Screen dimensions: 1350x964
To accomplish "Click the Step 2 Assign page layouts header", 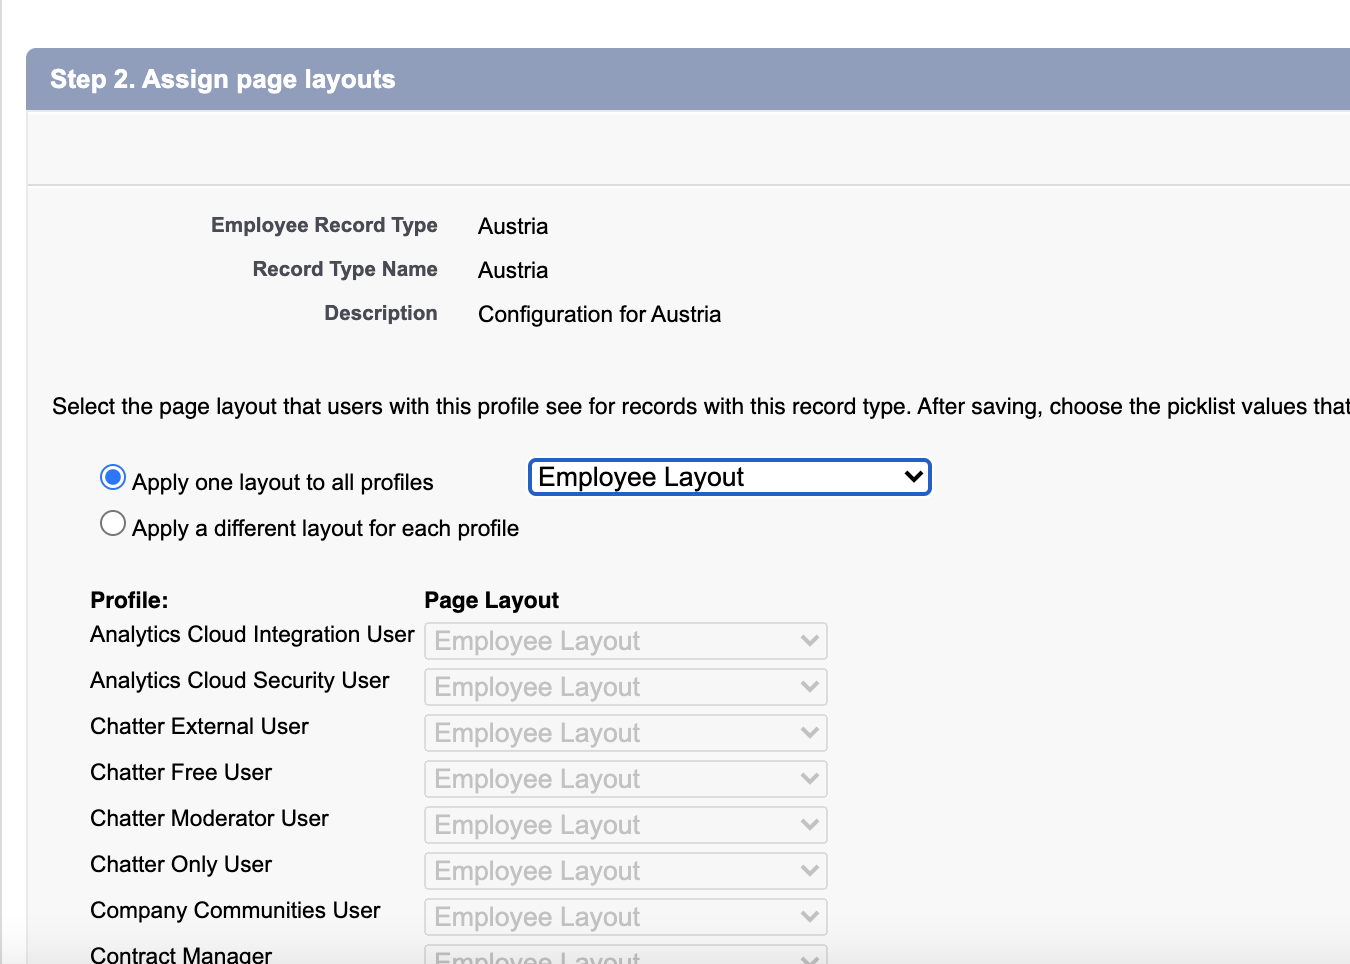I will [x=223, y=79].
